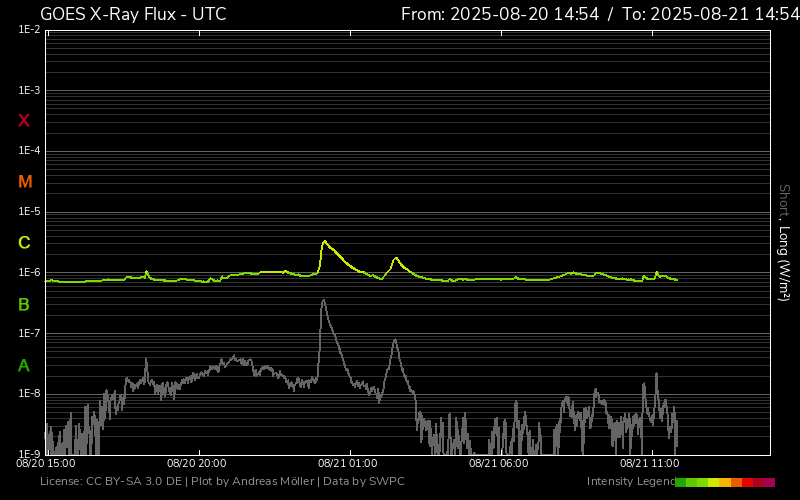The image size is (800, 500).
Task: Select the yellow C flare class label
Action: [x=24, y=243]
